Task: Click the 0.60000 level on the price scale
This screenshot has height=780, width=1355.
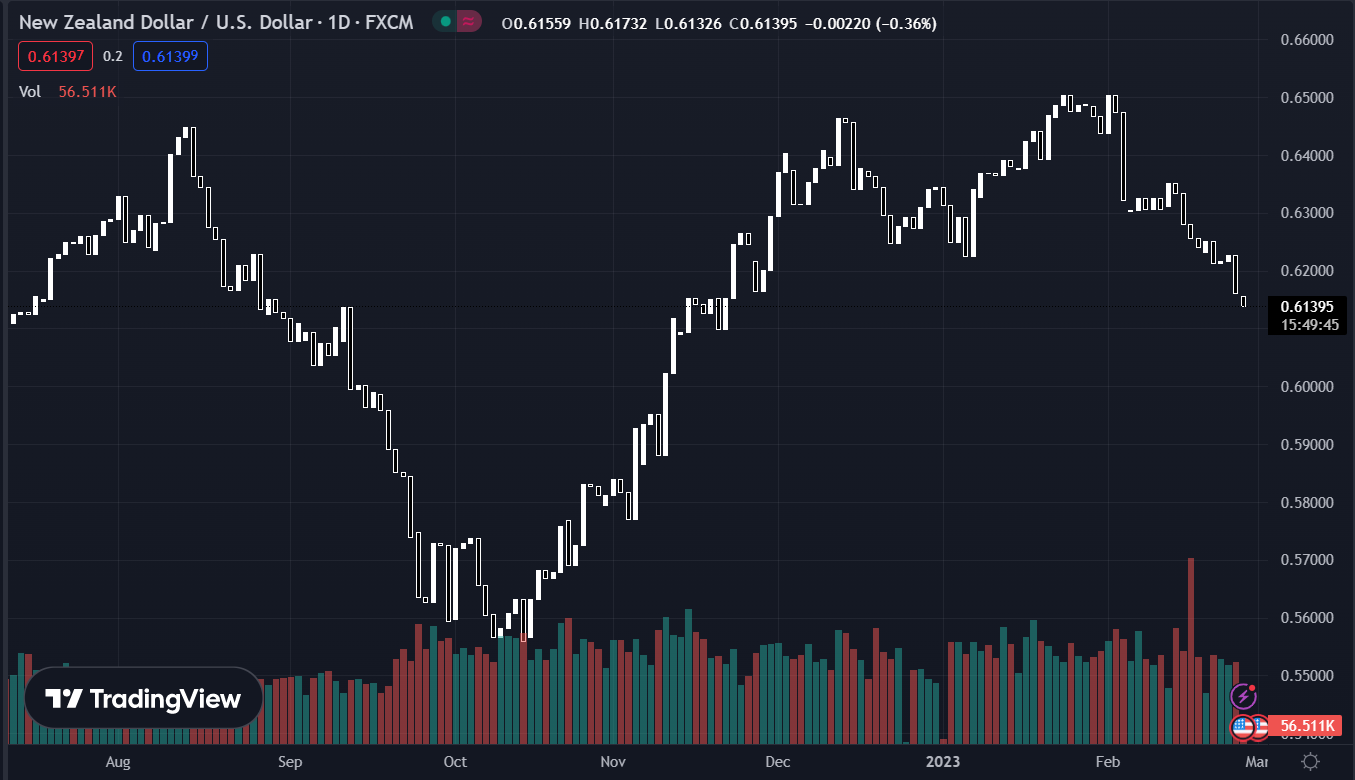Action: [x=1307, y=386]
